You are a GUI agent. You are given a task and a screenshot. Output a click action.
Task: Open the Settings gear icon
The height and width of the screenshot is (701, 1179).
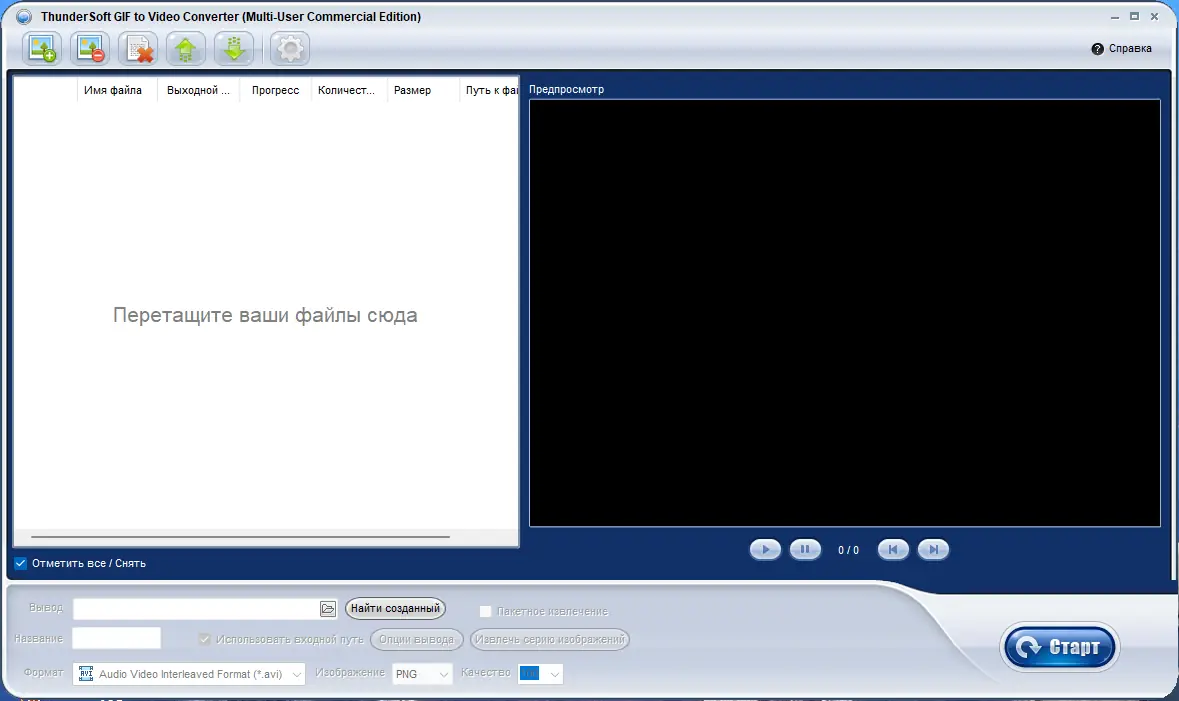point(289,47)
